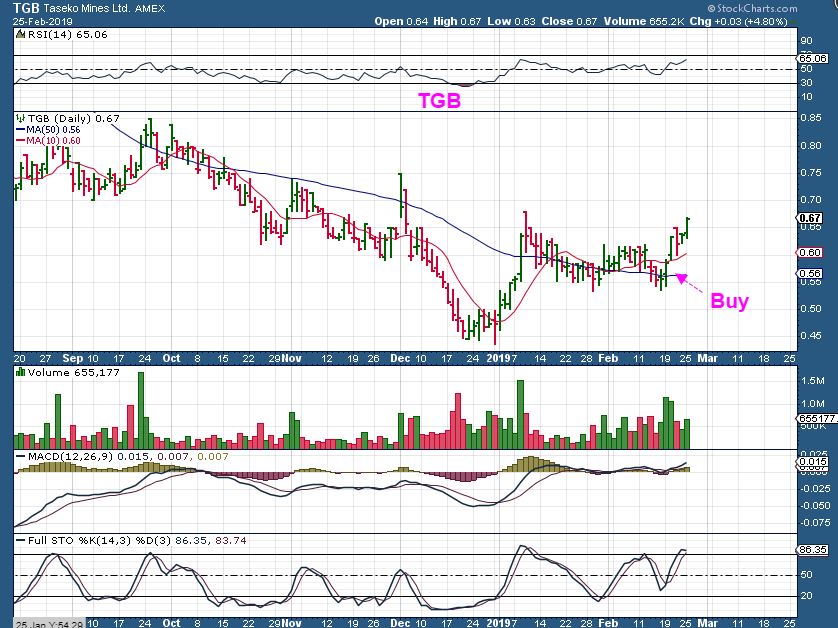The width and height of the screenshot is (838, 628).
Task: Click the AMEX exchange label
Action: click(150, 9)
